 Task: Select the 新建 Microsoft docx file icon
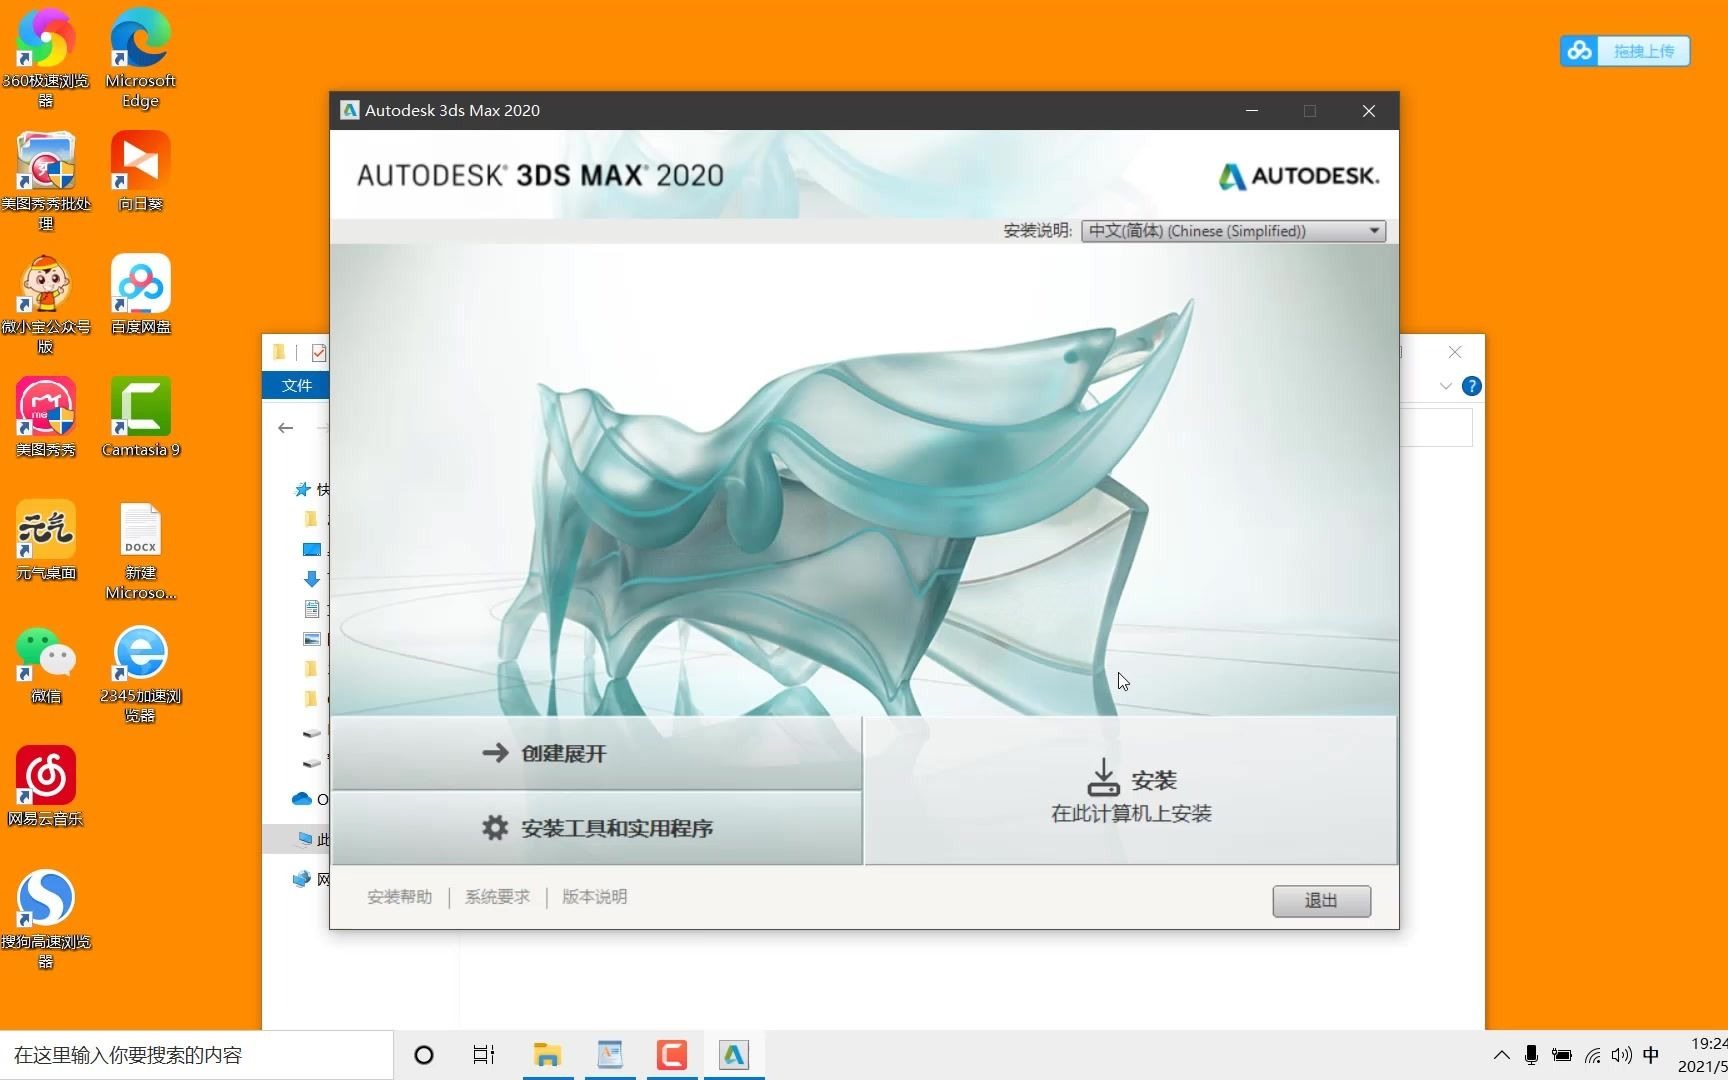click(140, 550)
